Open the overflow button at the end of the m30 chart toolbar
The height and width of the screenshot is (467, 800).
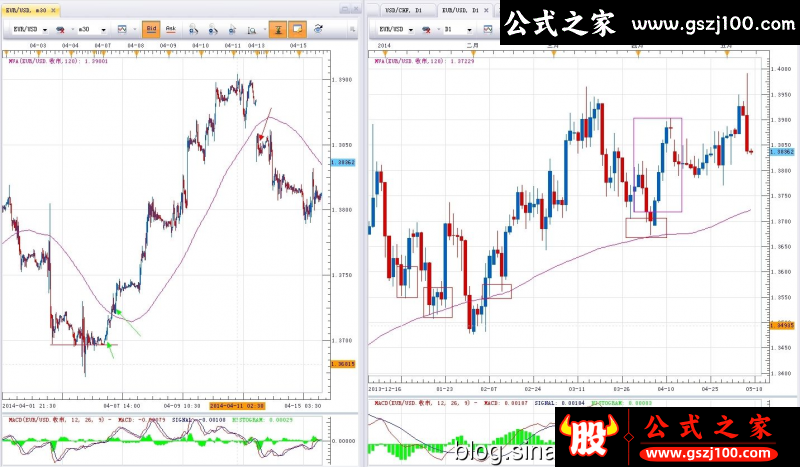(353, 30)
